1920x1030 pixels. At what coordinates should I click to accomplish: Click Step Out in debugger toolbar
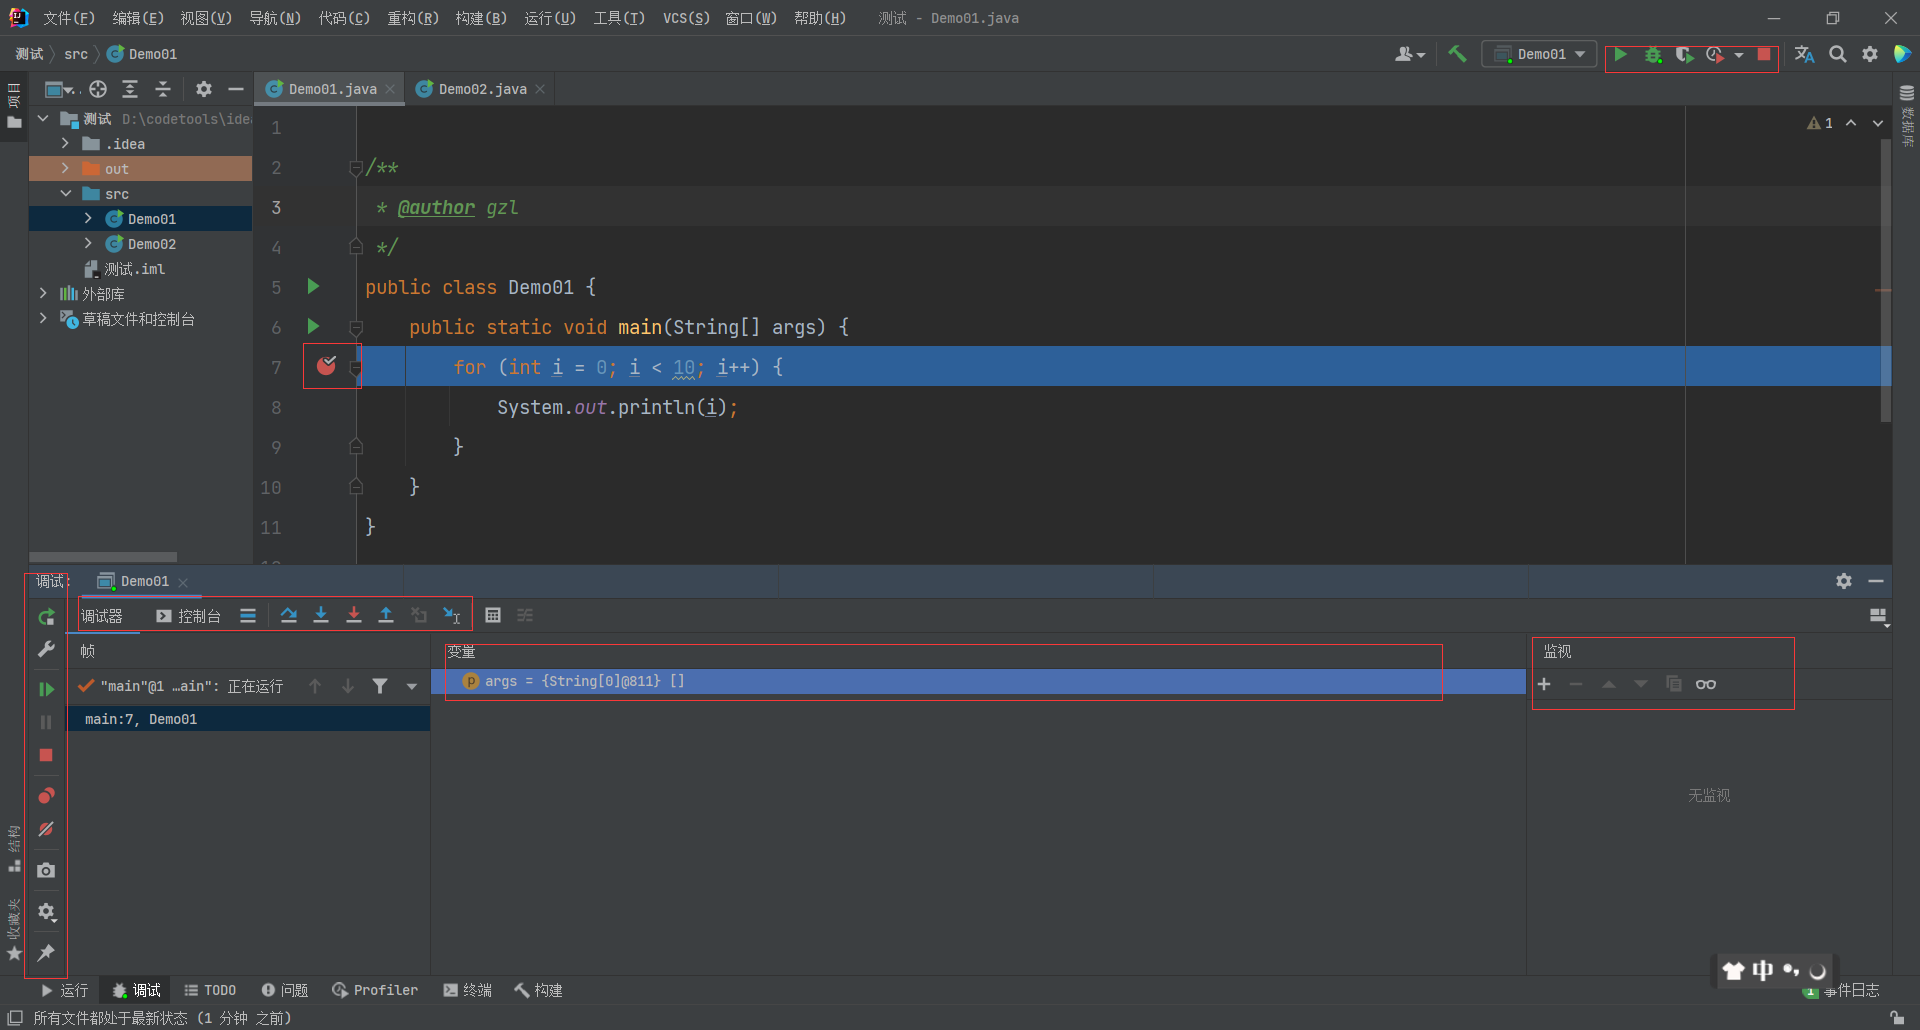386,615
